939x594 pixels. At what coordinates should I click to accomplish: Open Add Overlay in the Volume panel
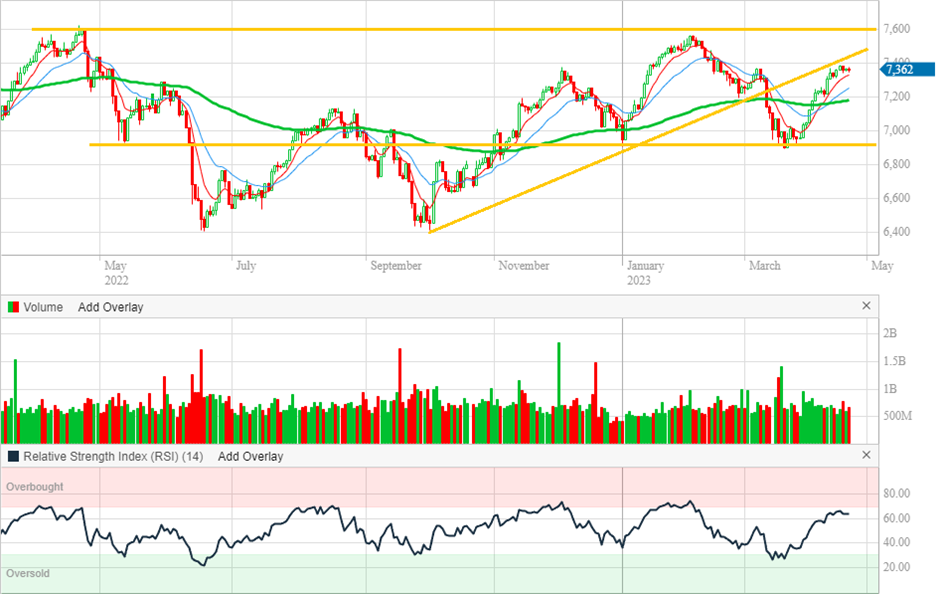click(110, 307)
